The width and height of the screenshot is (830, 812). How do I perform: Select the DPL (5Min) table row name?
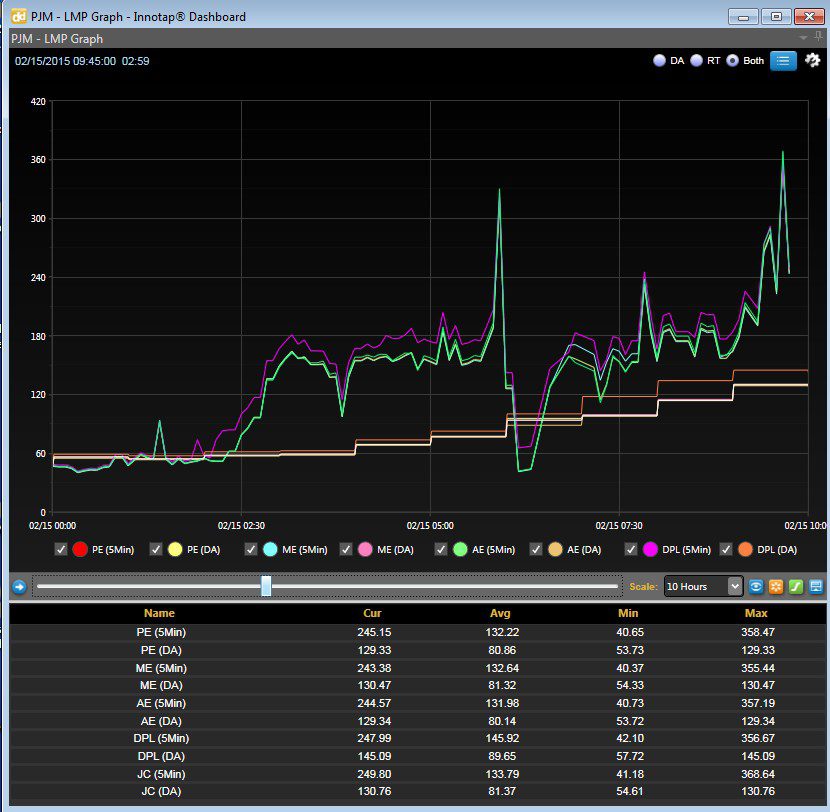(161, 738)
